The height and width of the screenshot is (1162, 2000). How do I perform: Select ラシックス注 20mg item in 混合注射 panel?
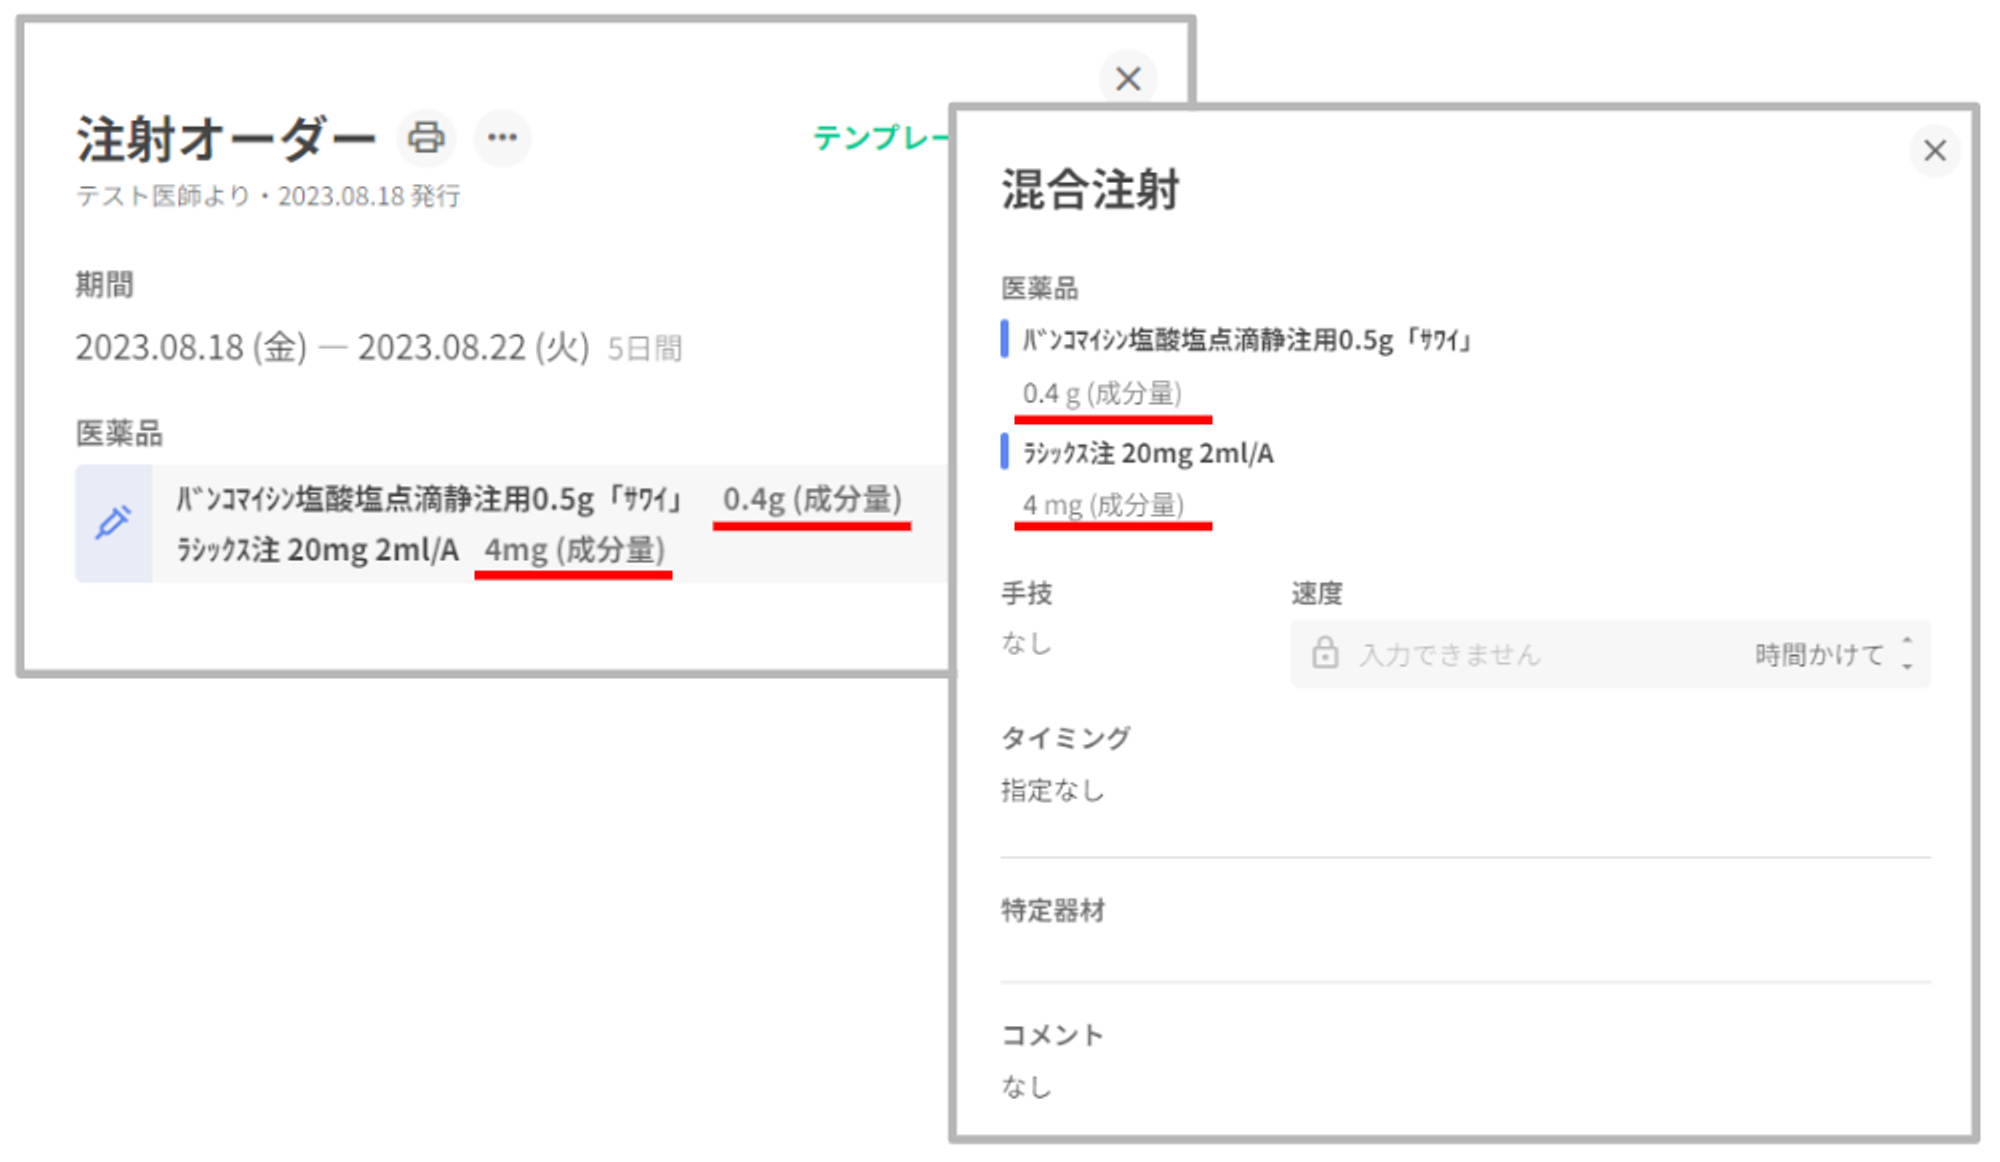[1148, 453]
